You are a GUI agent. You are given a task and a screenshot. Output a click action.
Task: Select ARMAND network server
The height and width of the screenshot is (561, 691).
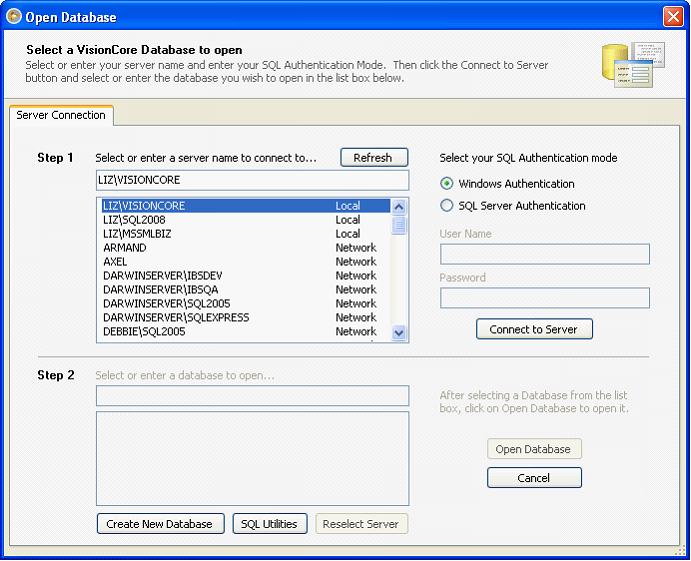(x=246, y=248)
